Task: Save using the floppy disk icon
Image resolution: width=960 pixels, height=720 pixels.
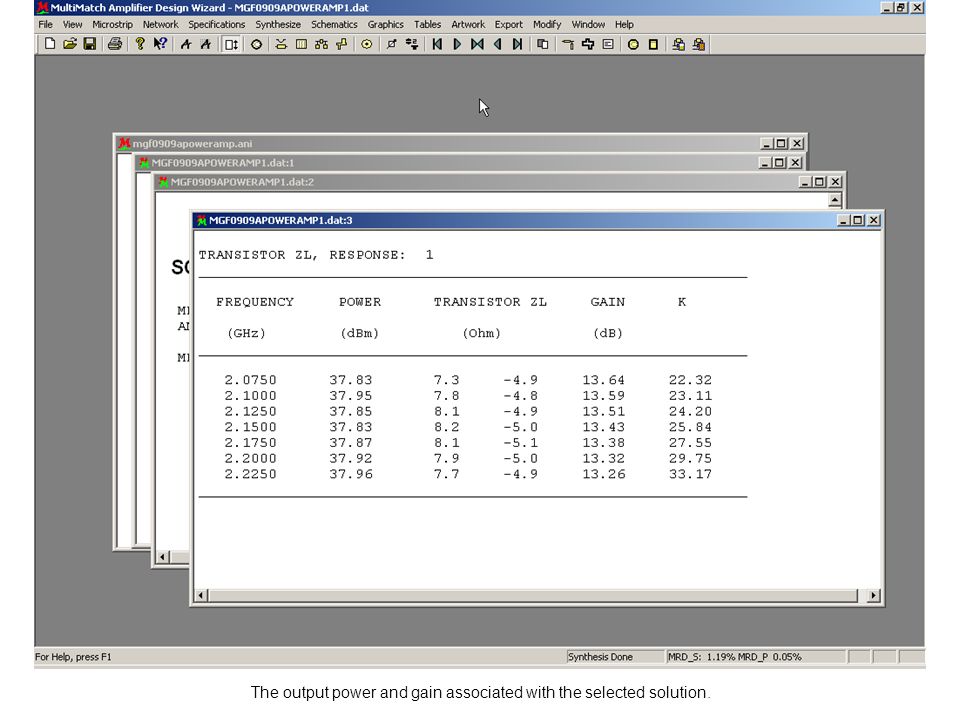Action: tap(90, 44)
